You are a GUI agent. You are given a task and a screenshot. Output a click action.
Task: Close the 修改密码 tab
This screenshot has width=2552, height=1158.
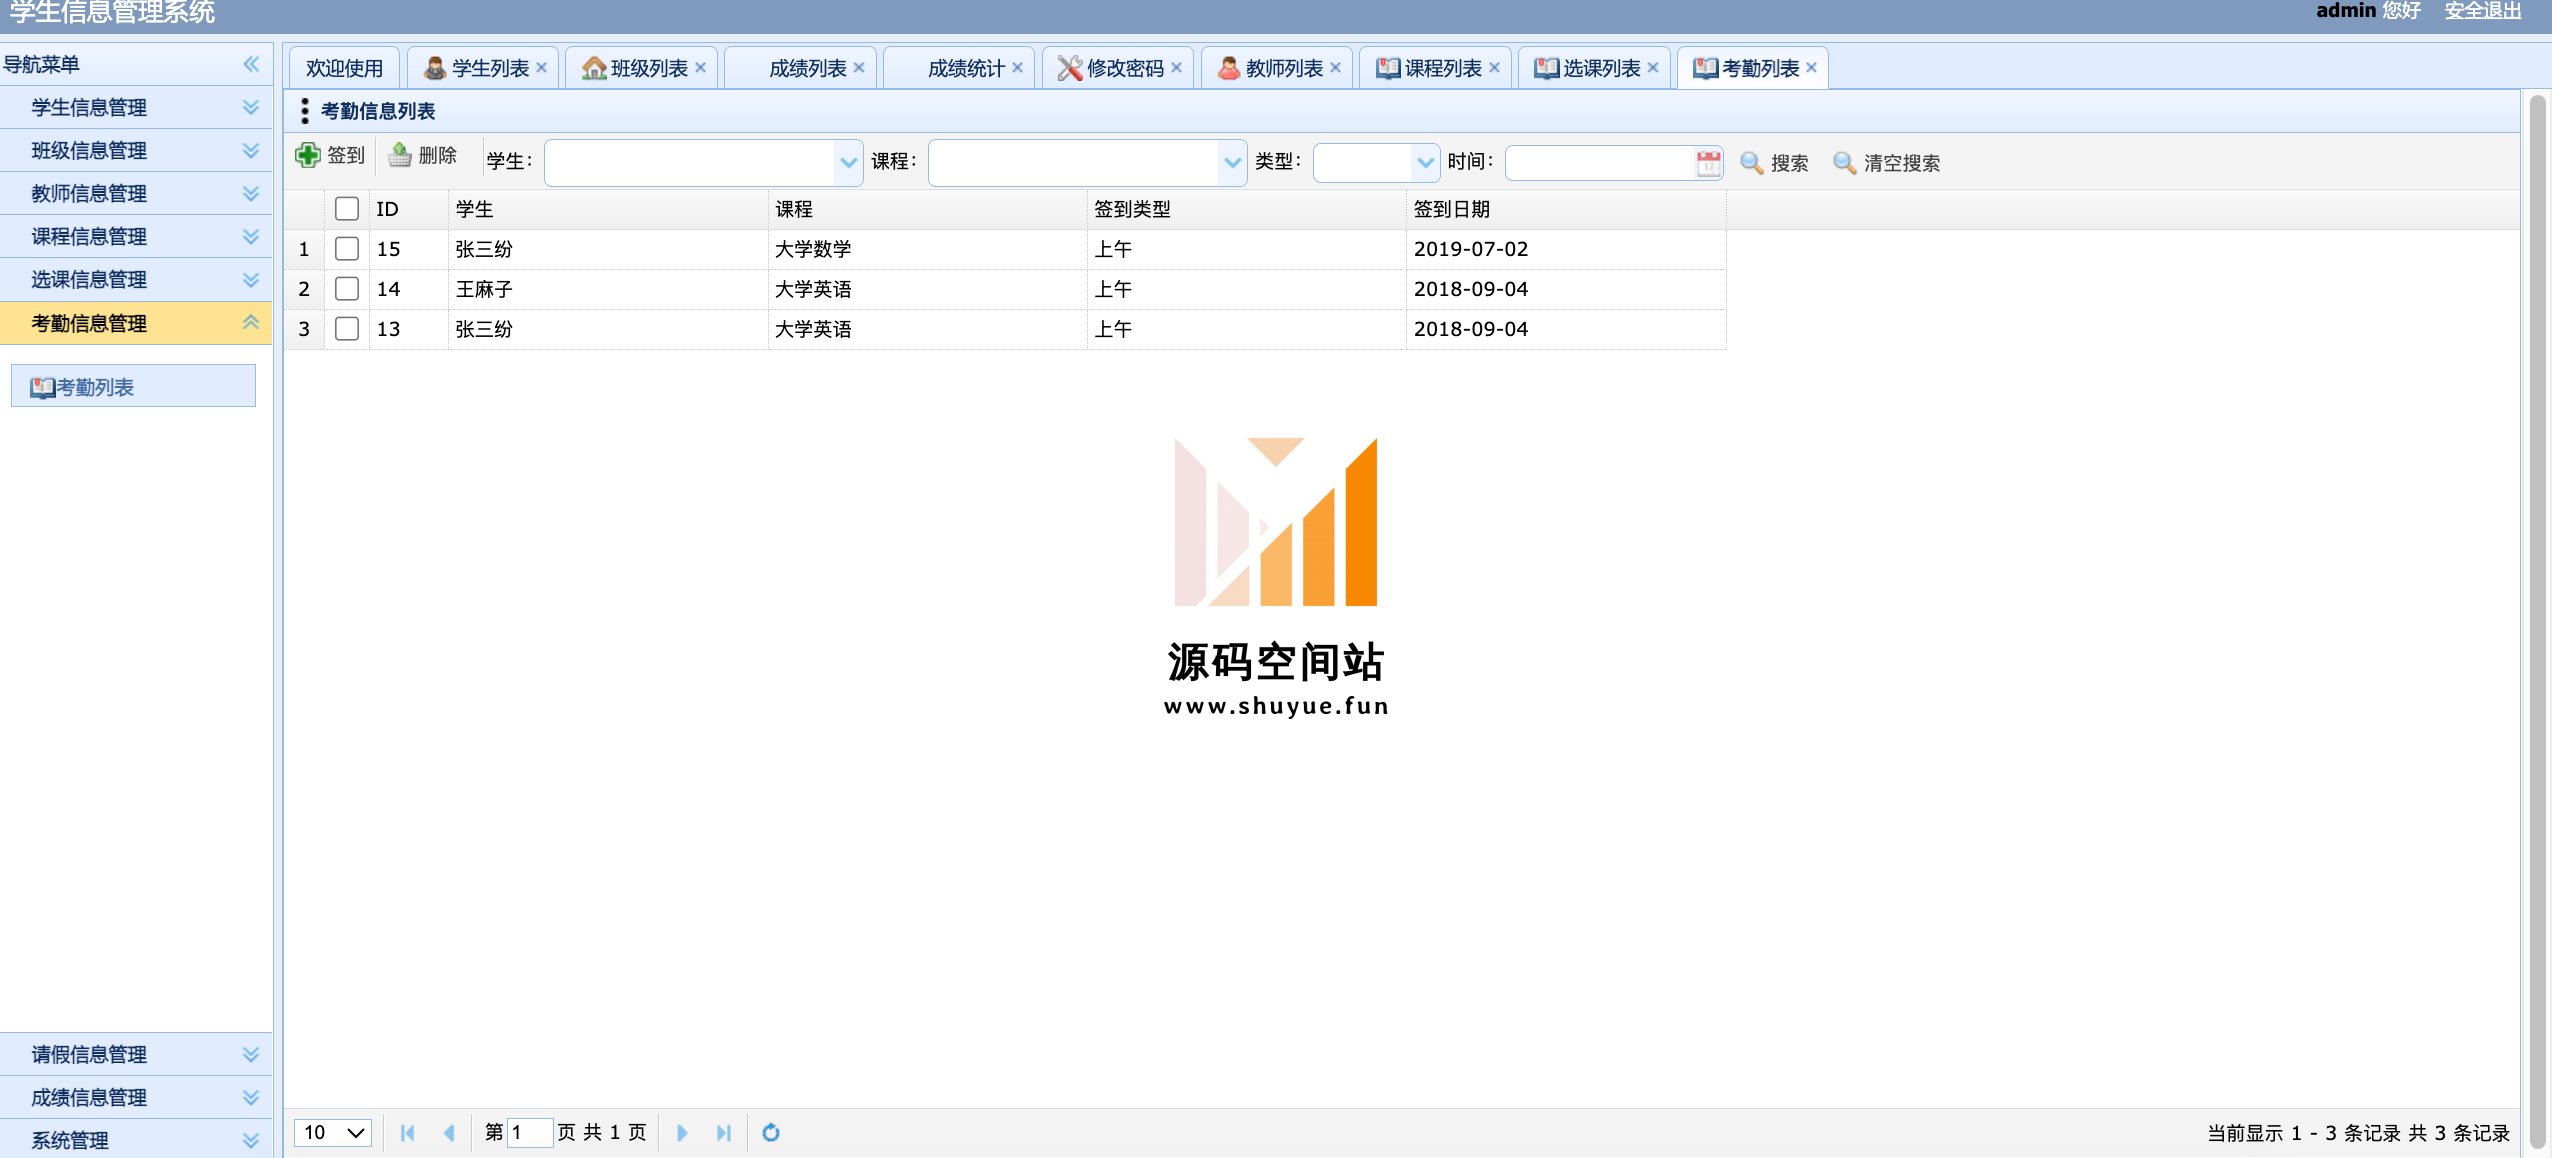point(1176,68)
